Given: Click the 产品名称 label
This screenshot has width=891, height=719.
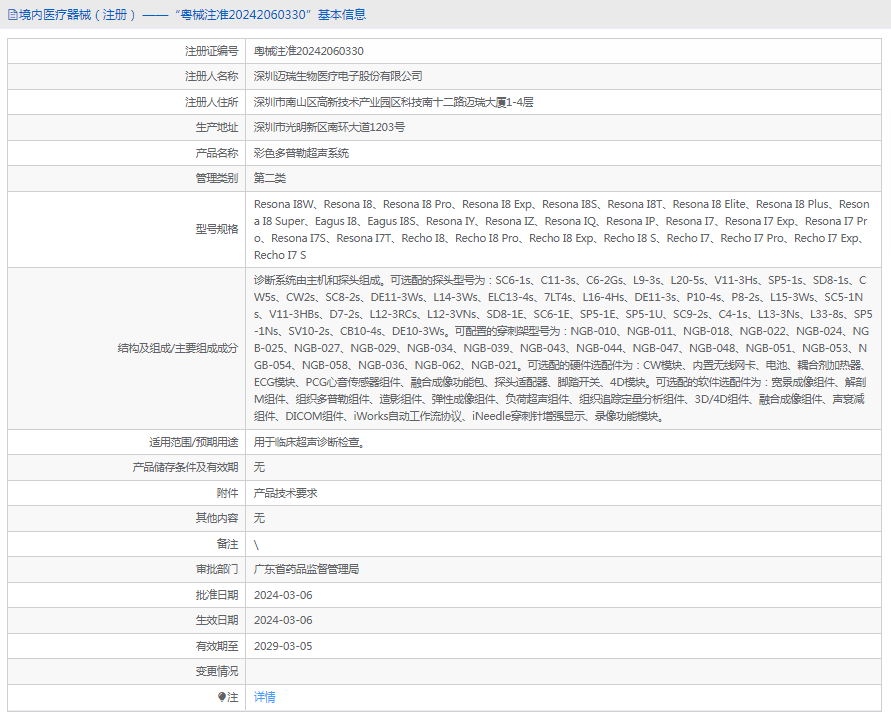Looking at the screenshot, I should click(x=217, y=153).
